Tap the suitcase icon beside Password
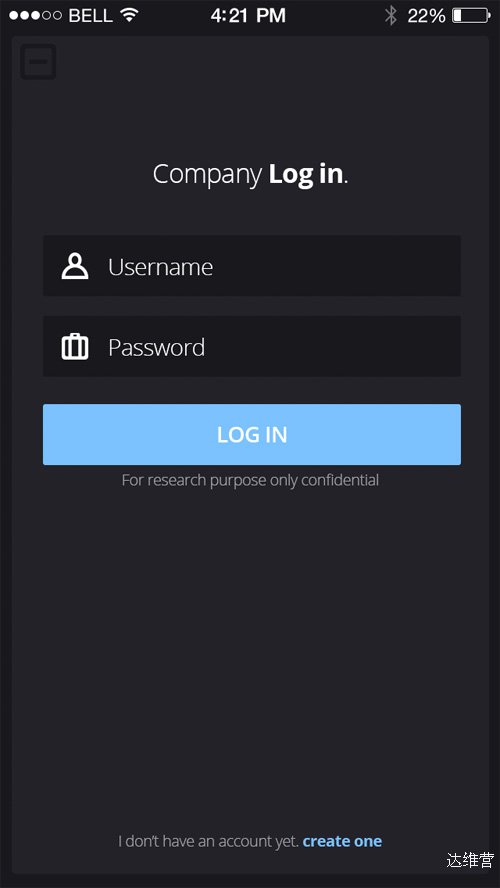 [75, 347]
